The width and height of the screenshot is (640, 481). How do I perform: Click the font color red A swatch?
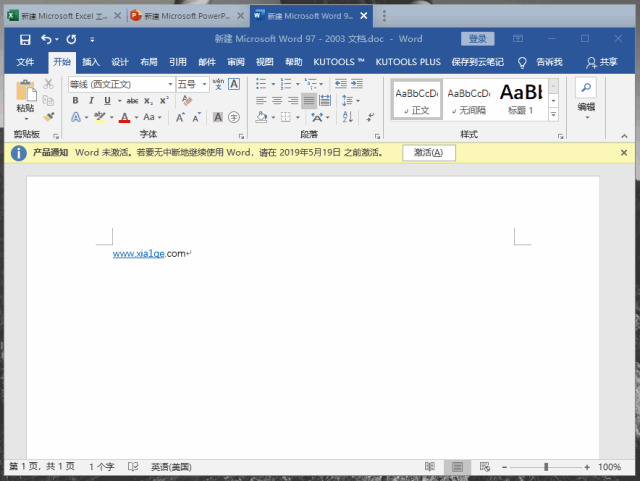pyautogui.click(x=124, y=118)
